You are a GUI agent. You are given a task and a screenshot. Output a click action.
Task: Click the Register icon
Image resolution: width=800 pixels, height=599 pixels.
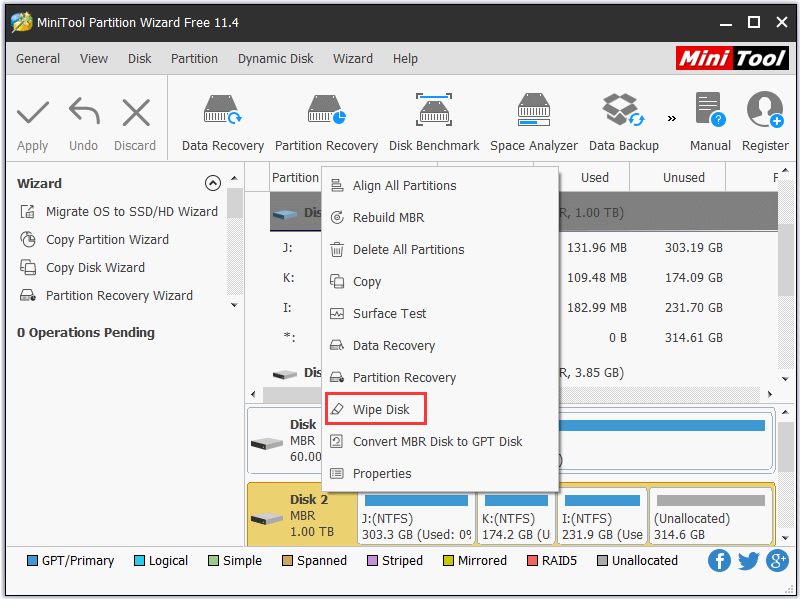coord(764,118)
